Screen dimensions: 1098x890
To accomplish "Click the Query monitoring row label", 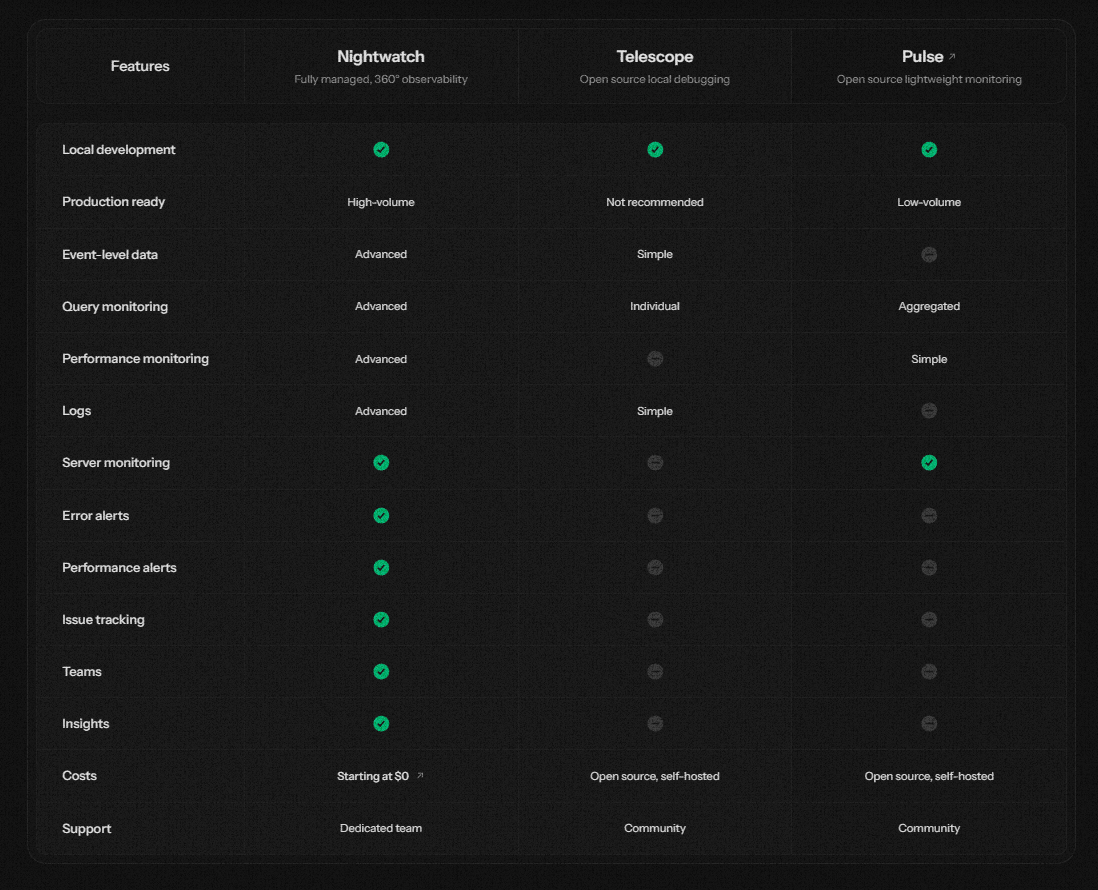I will pyautogui.click(x=115, y=307).
